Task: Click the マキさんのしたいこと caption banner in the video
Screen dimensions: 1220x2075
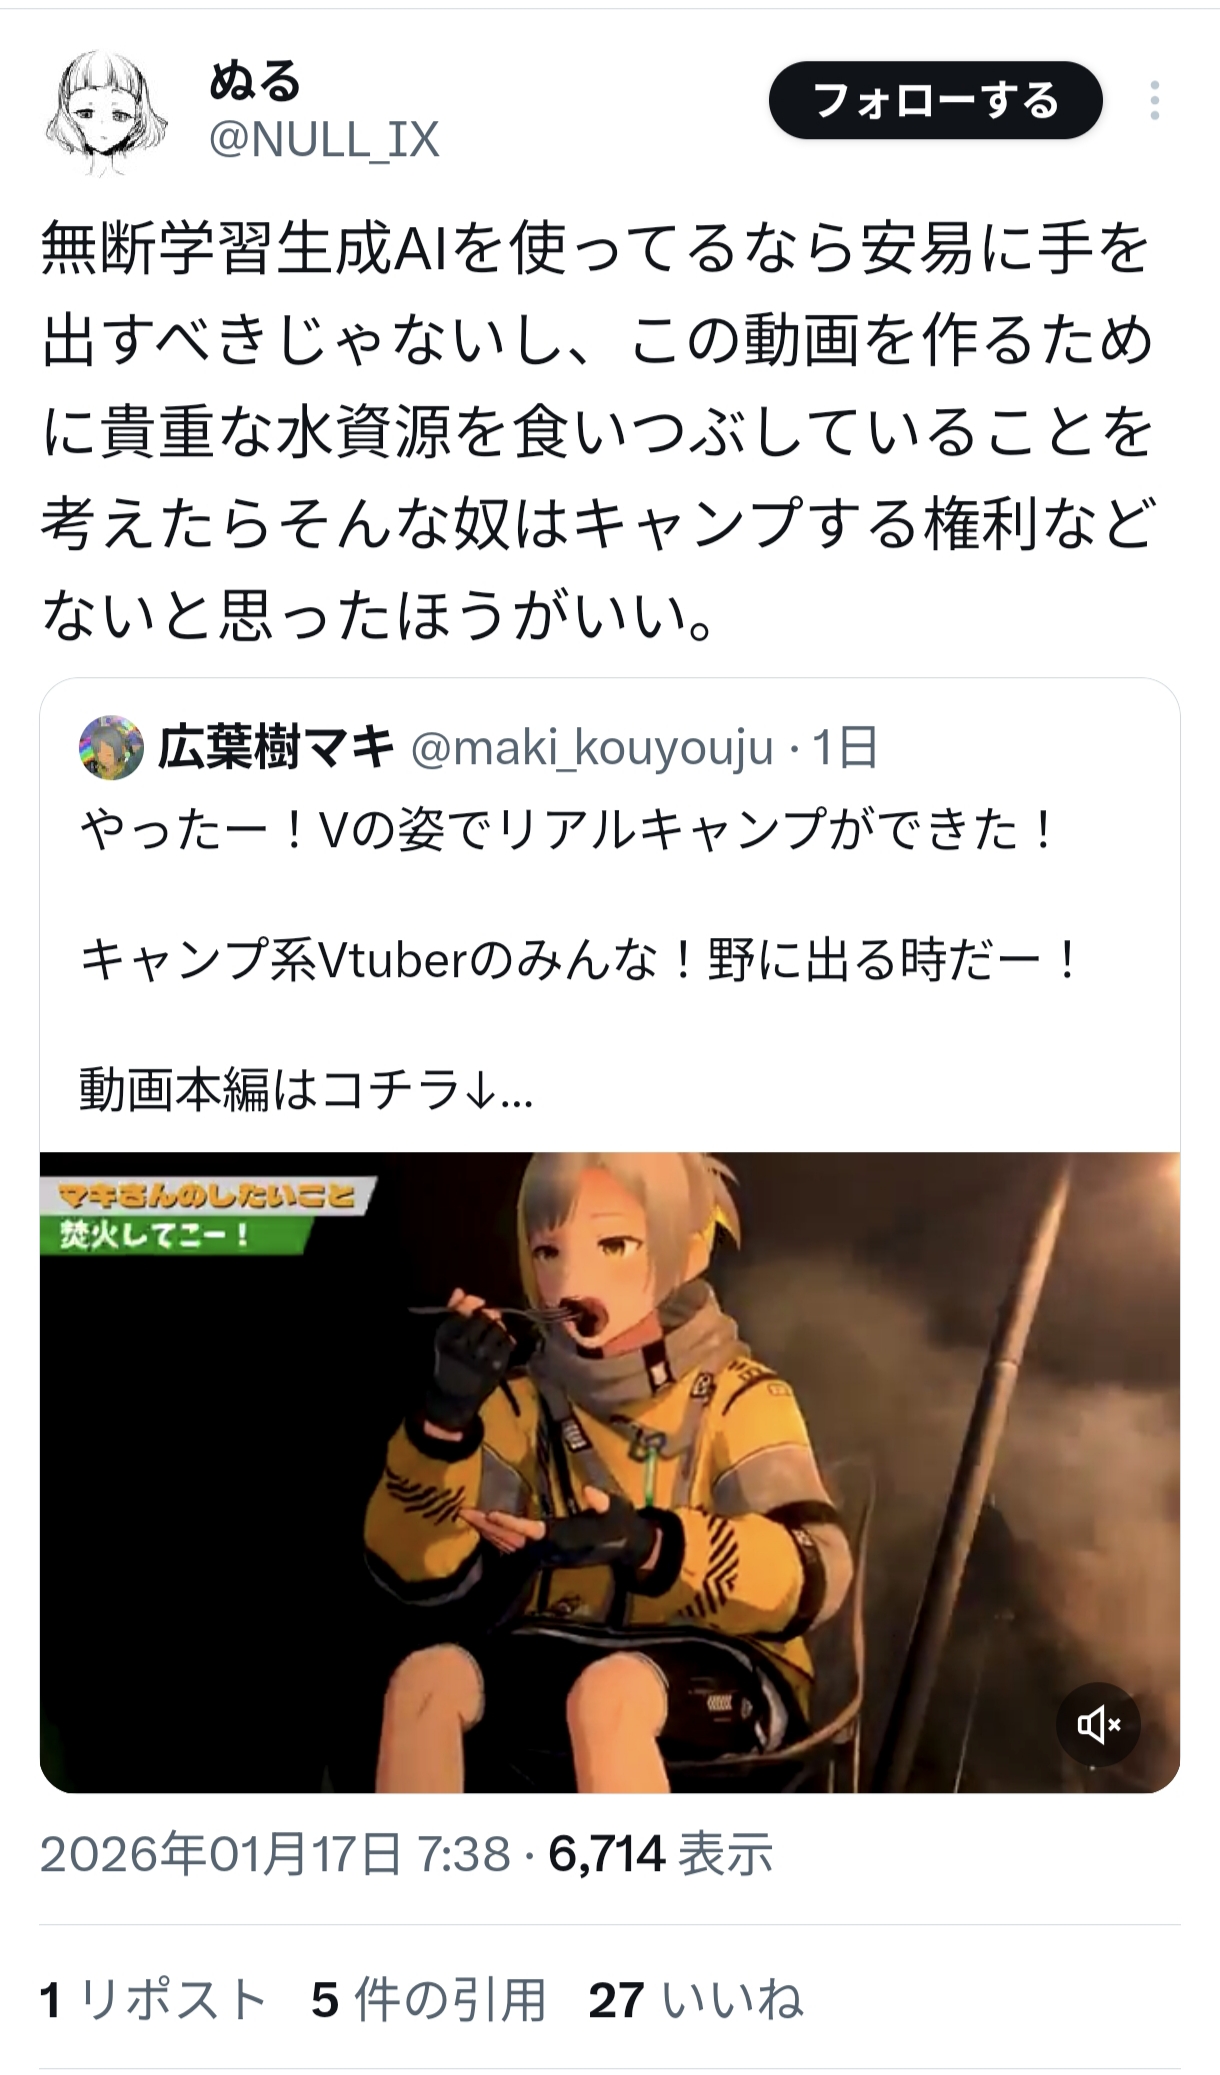Action: pos(207,1195)
